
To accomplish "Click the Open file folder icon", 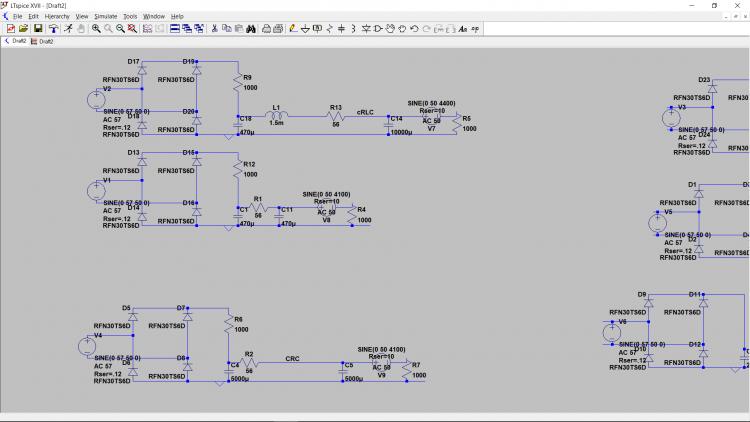I will [x=23, y=28].
